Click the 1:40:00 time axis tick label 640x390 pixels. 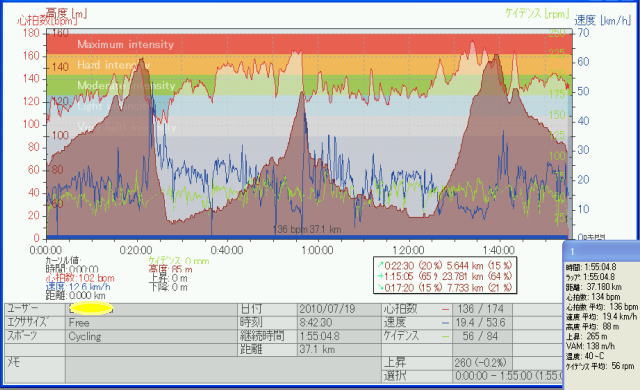click(498, 250)
